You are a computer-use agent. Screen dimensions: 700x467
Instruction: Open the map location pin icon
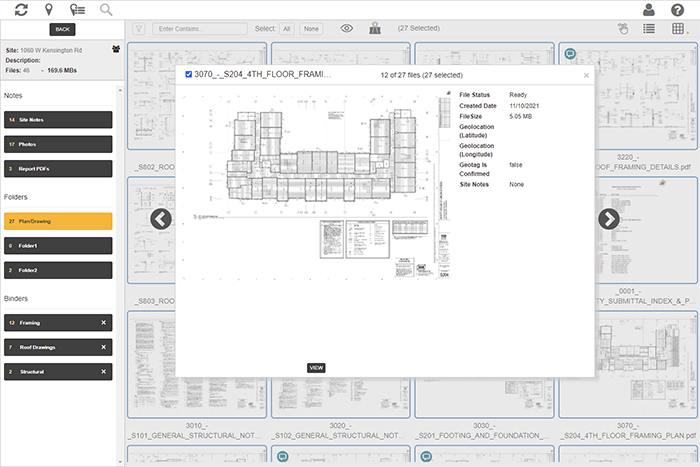48,9
